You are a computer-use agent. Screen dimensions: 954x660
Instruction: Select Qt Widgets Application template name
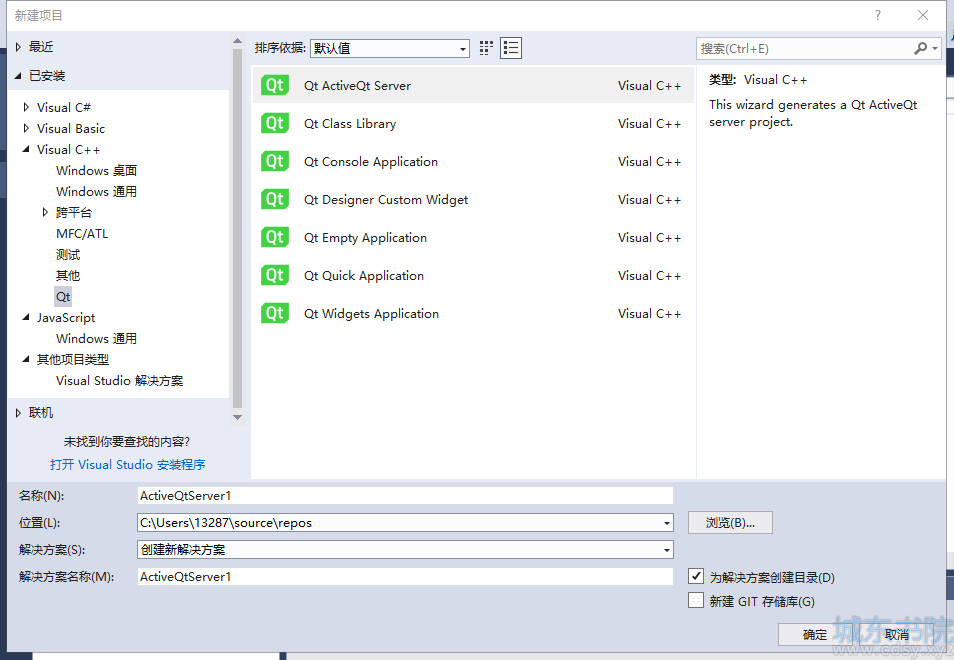[371, 314]
